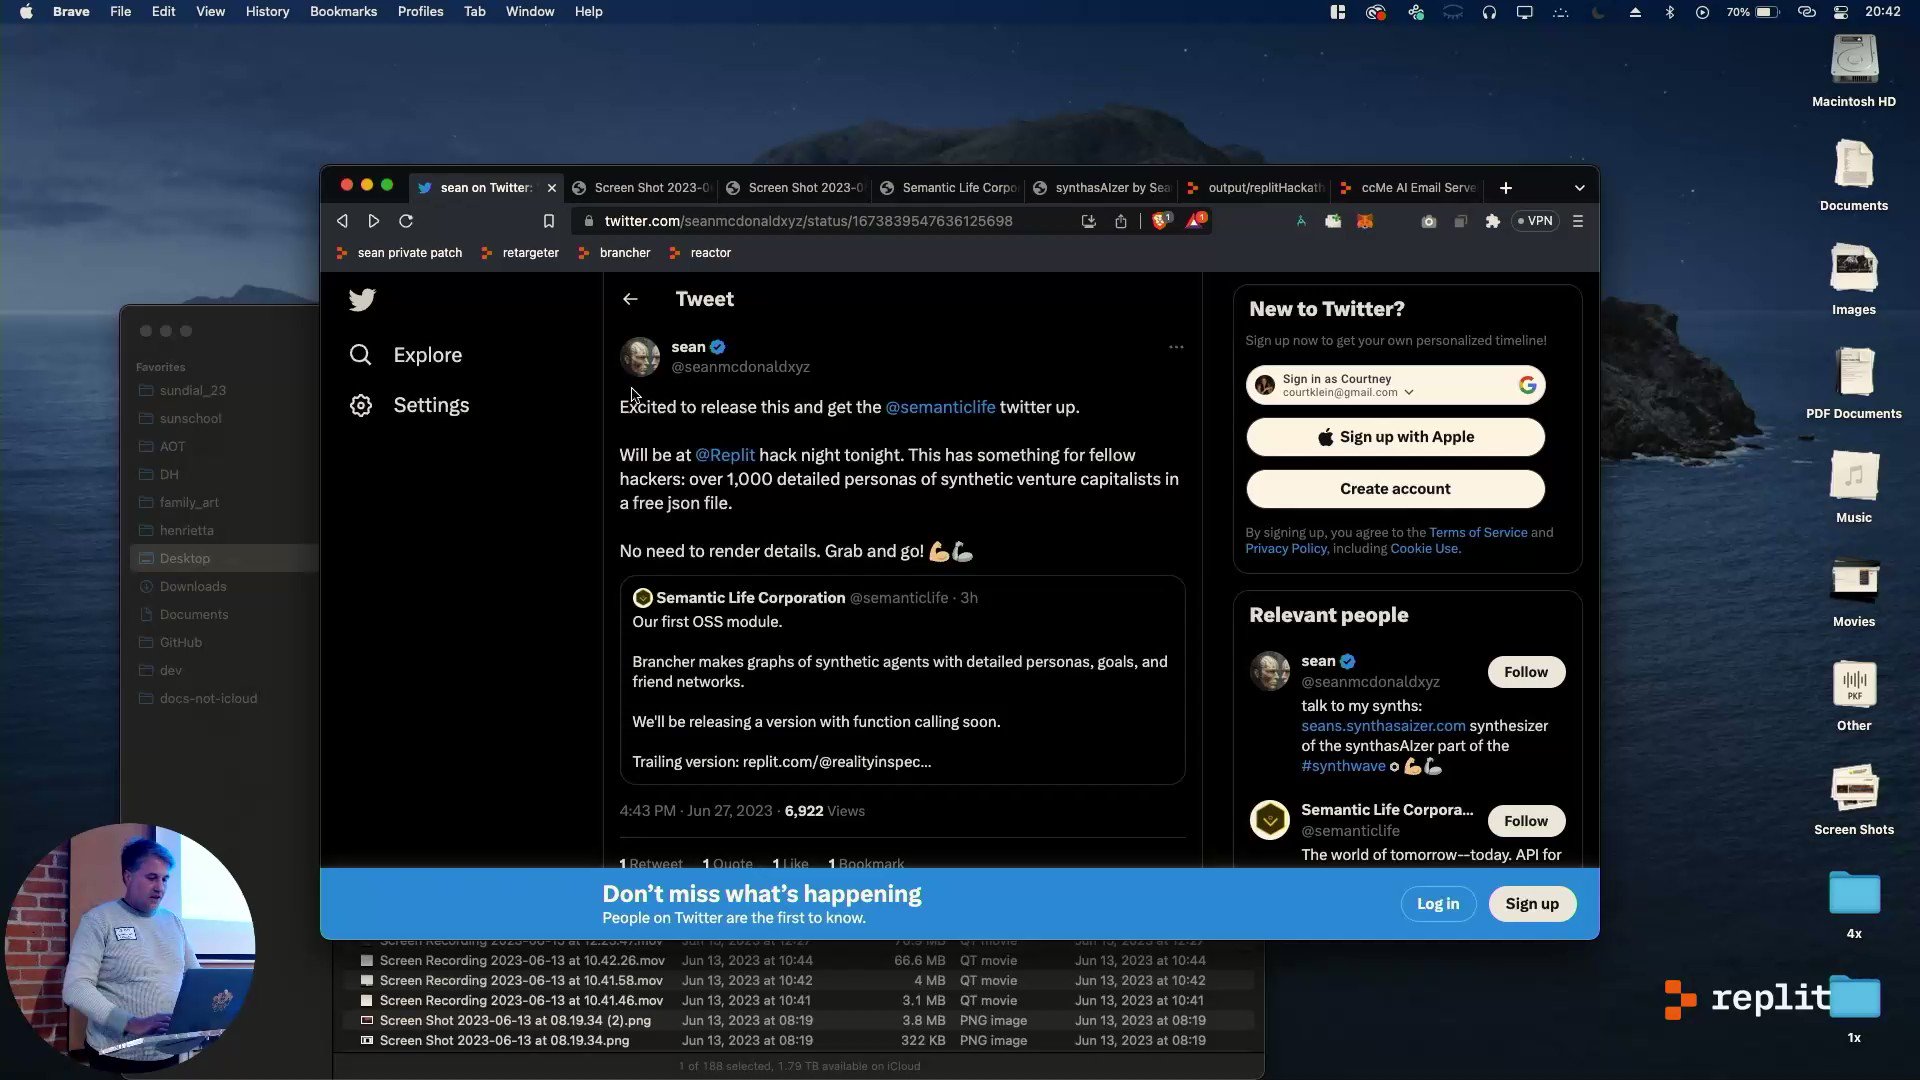Open Privacy Policy link
The width and height of the screenshot is (1920, 1080).
[x=1285, y=549]
